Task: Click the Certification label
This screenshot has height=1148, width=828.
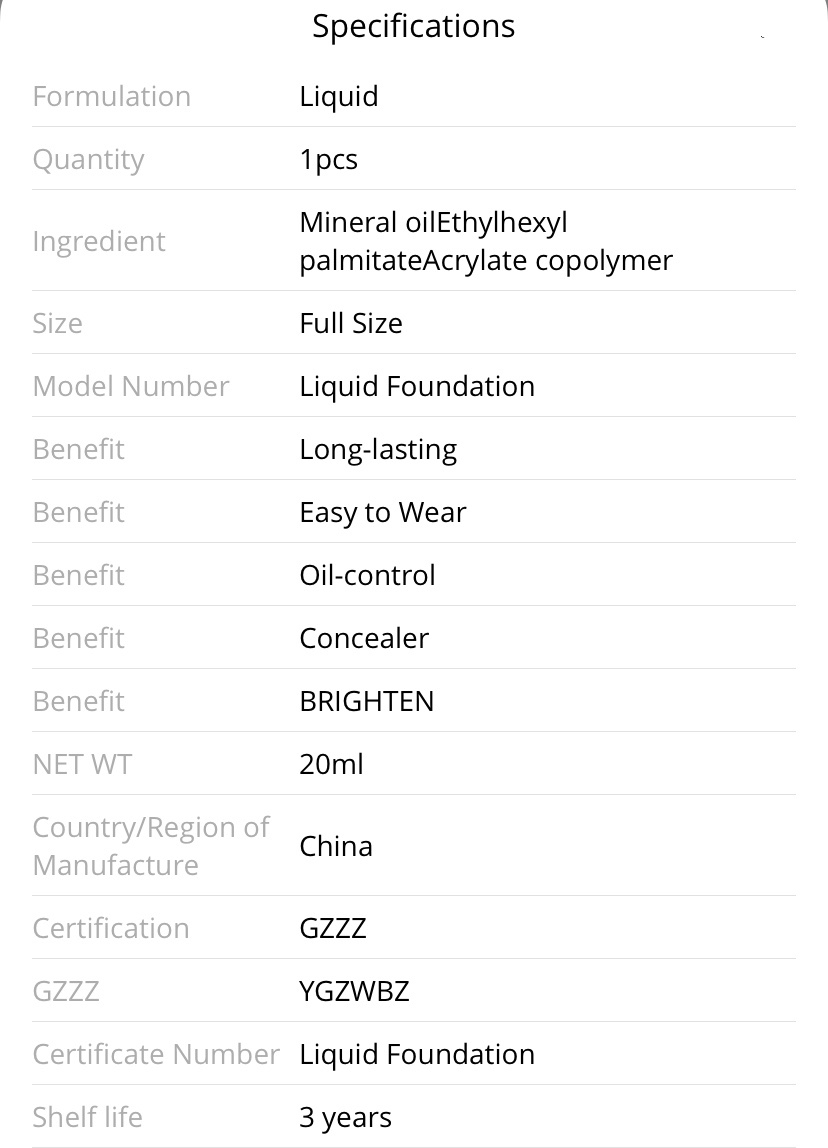Action: click(x=111, y=928)
